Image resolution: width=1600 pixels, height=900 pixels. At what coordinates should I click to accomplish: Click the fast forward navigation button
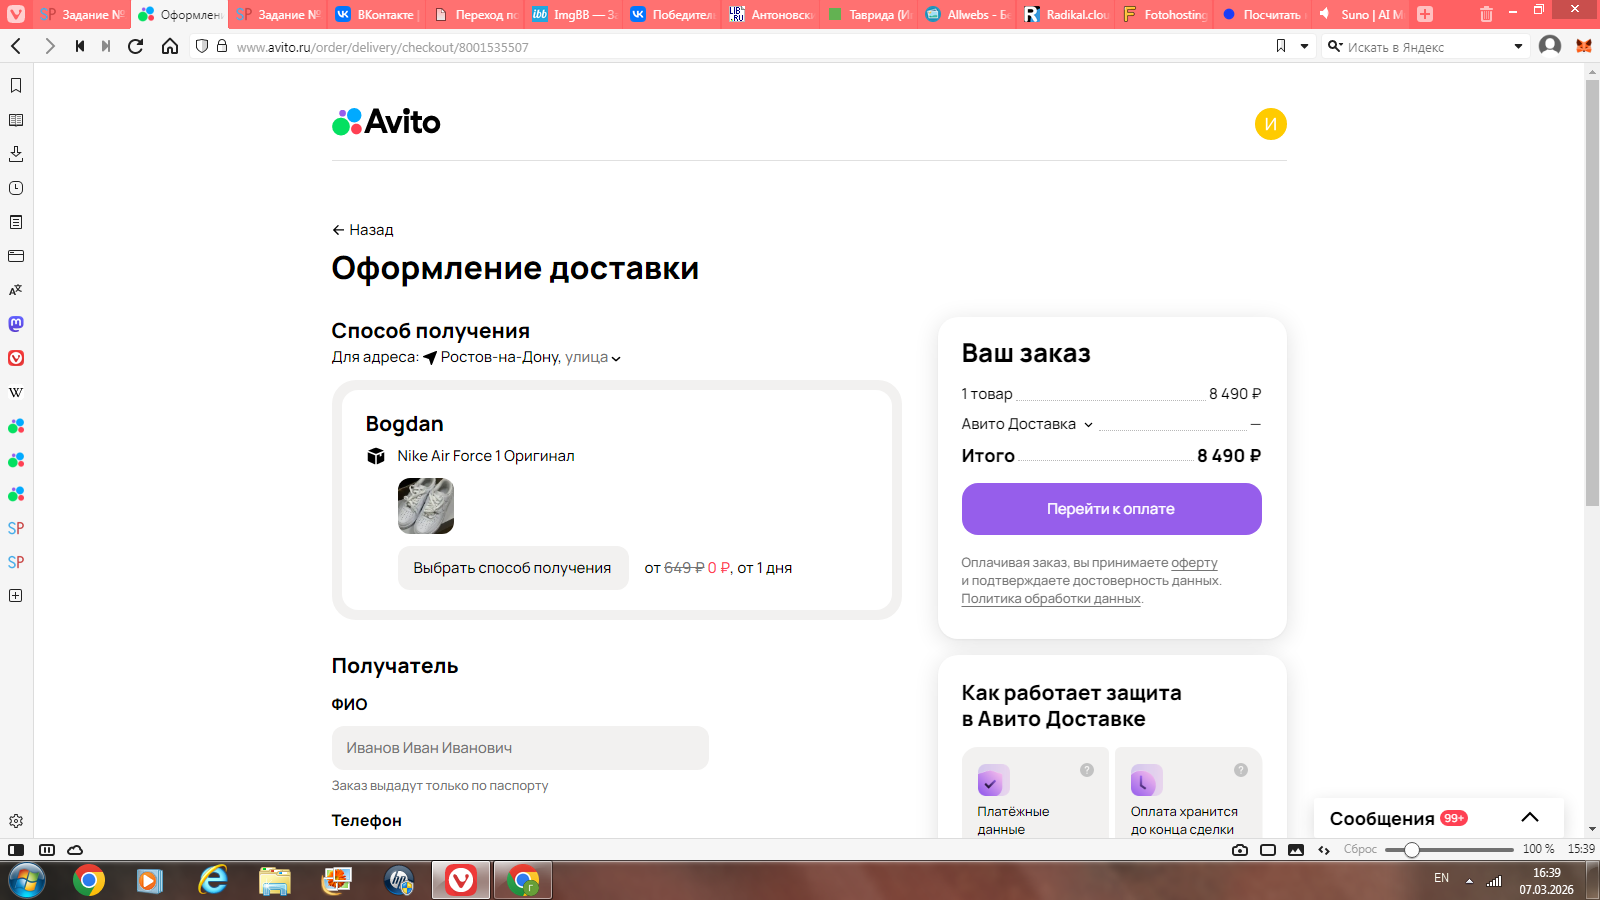point(106,46)
